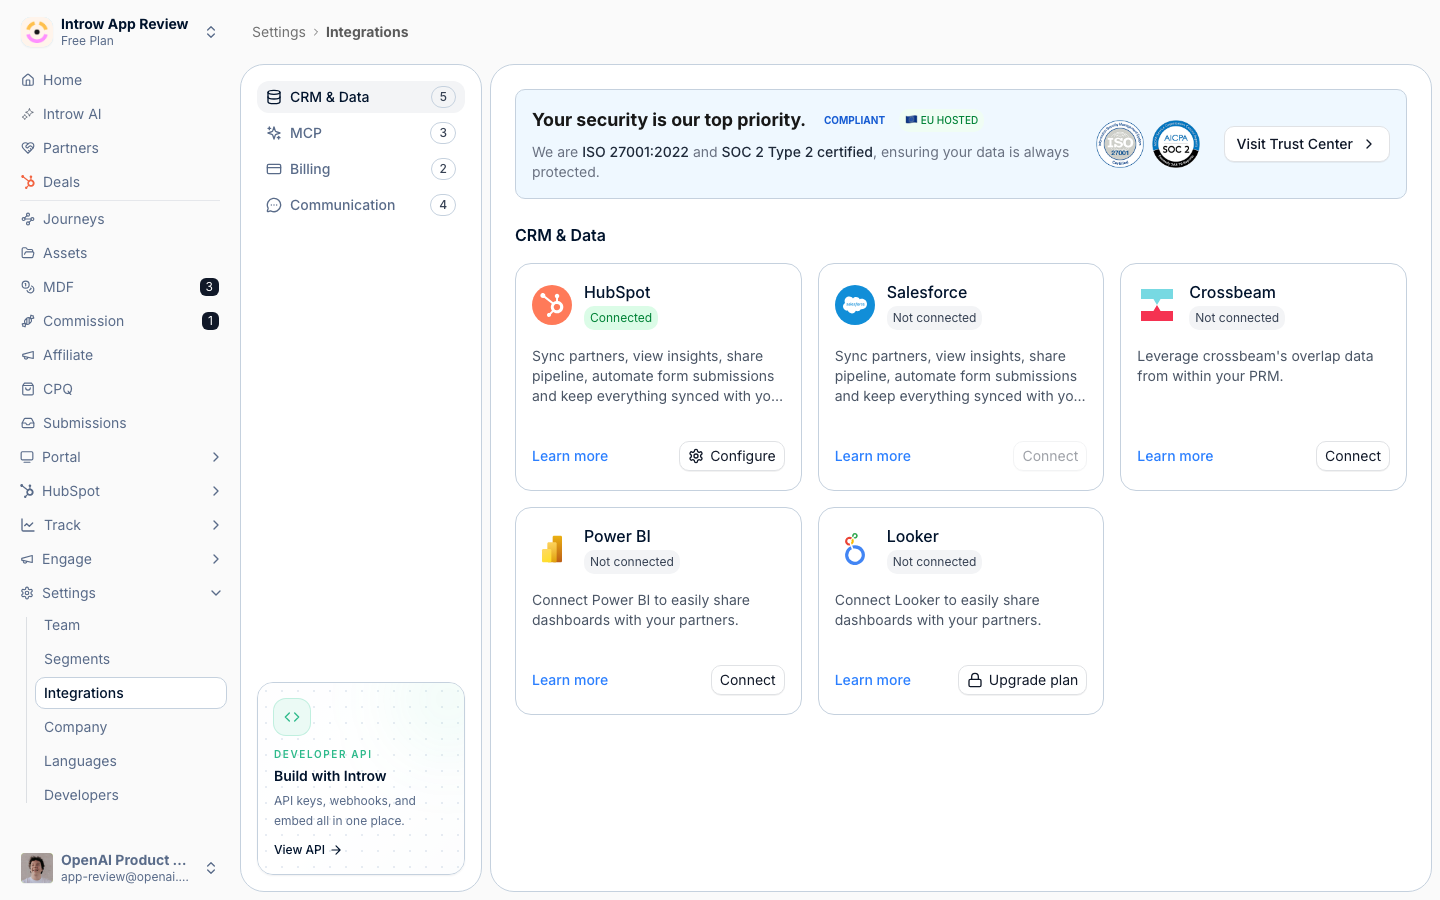Click the Looker Upgrade plan button
Image resolution: width=1440 pixels, height=900 pixels.
tap(1023, 680)
